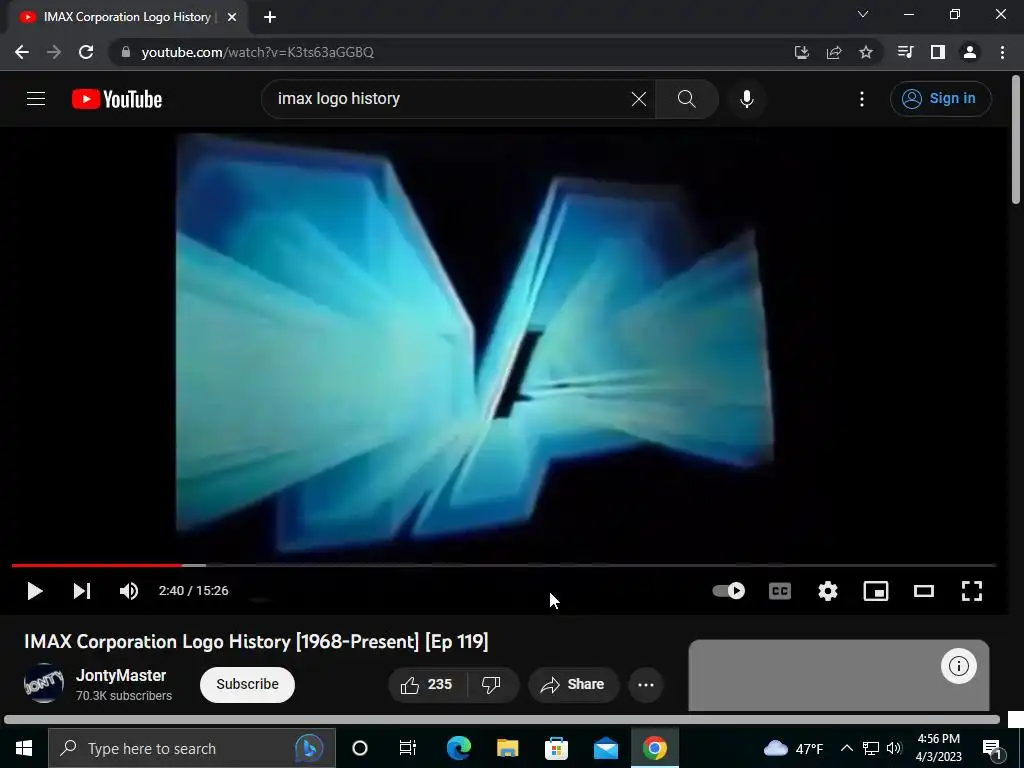Open the JontyMaster channel avatar

pyautogui.click(x=44, y=683)
